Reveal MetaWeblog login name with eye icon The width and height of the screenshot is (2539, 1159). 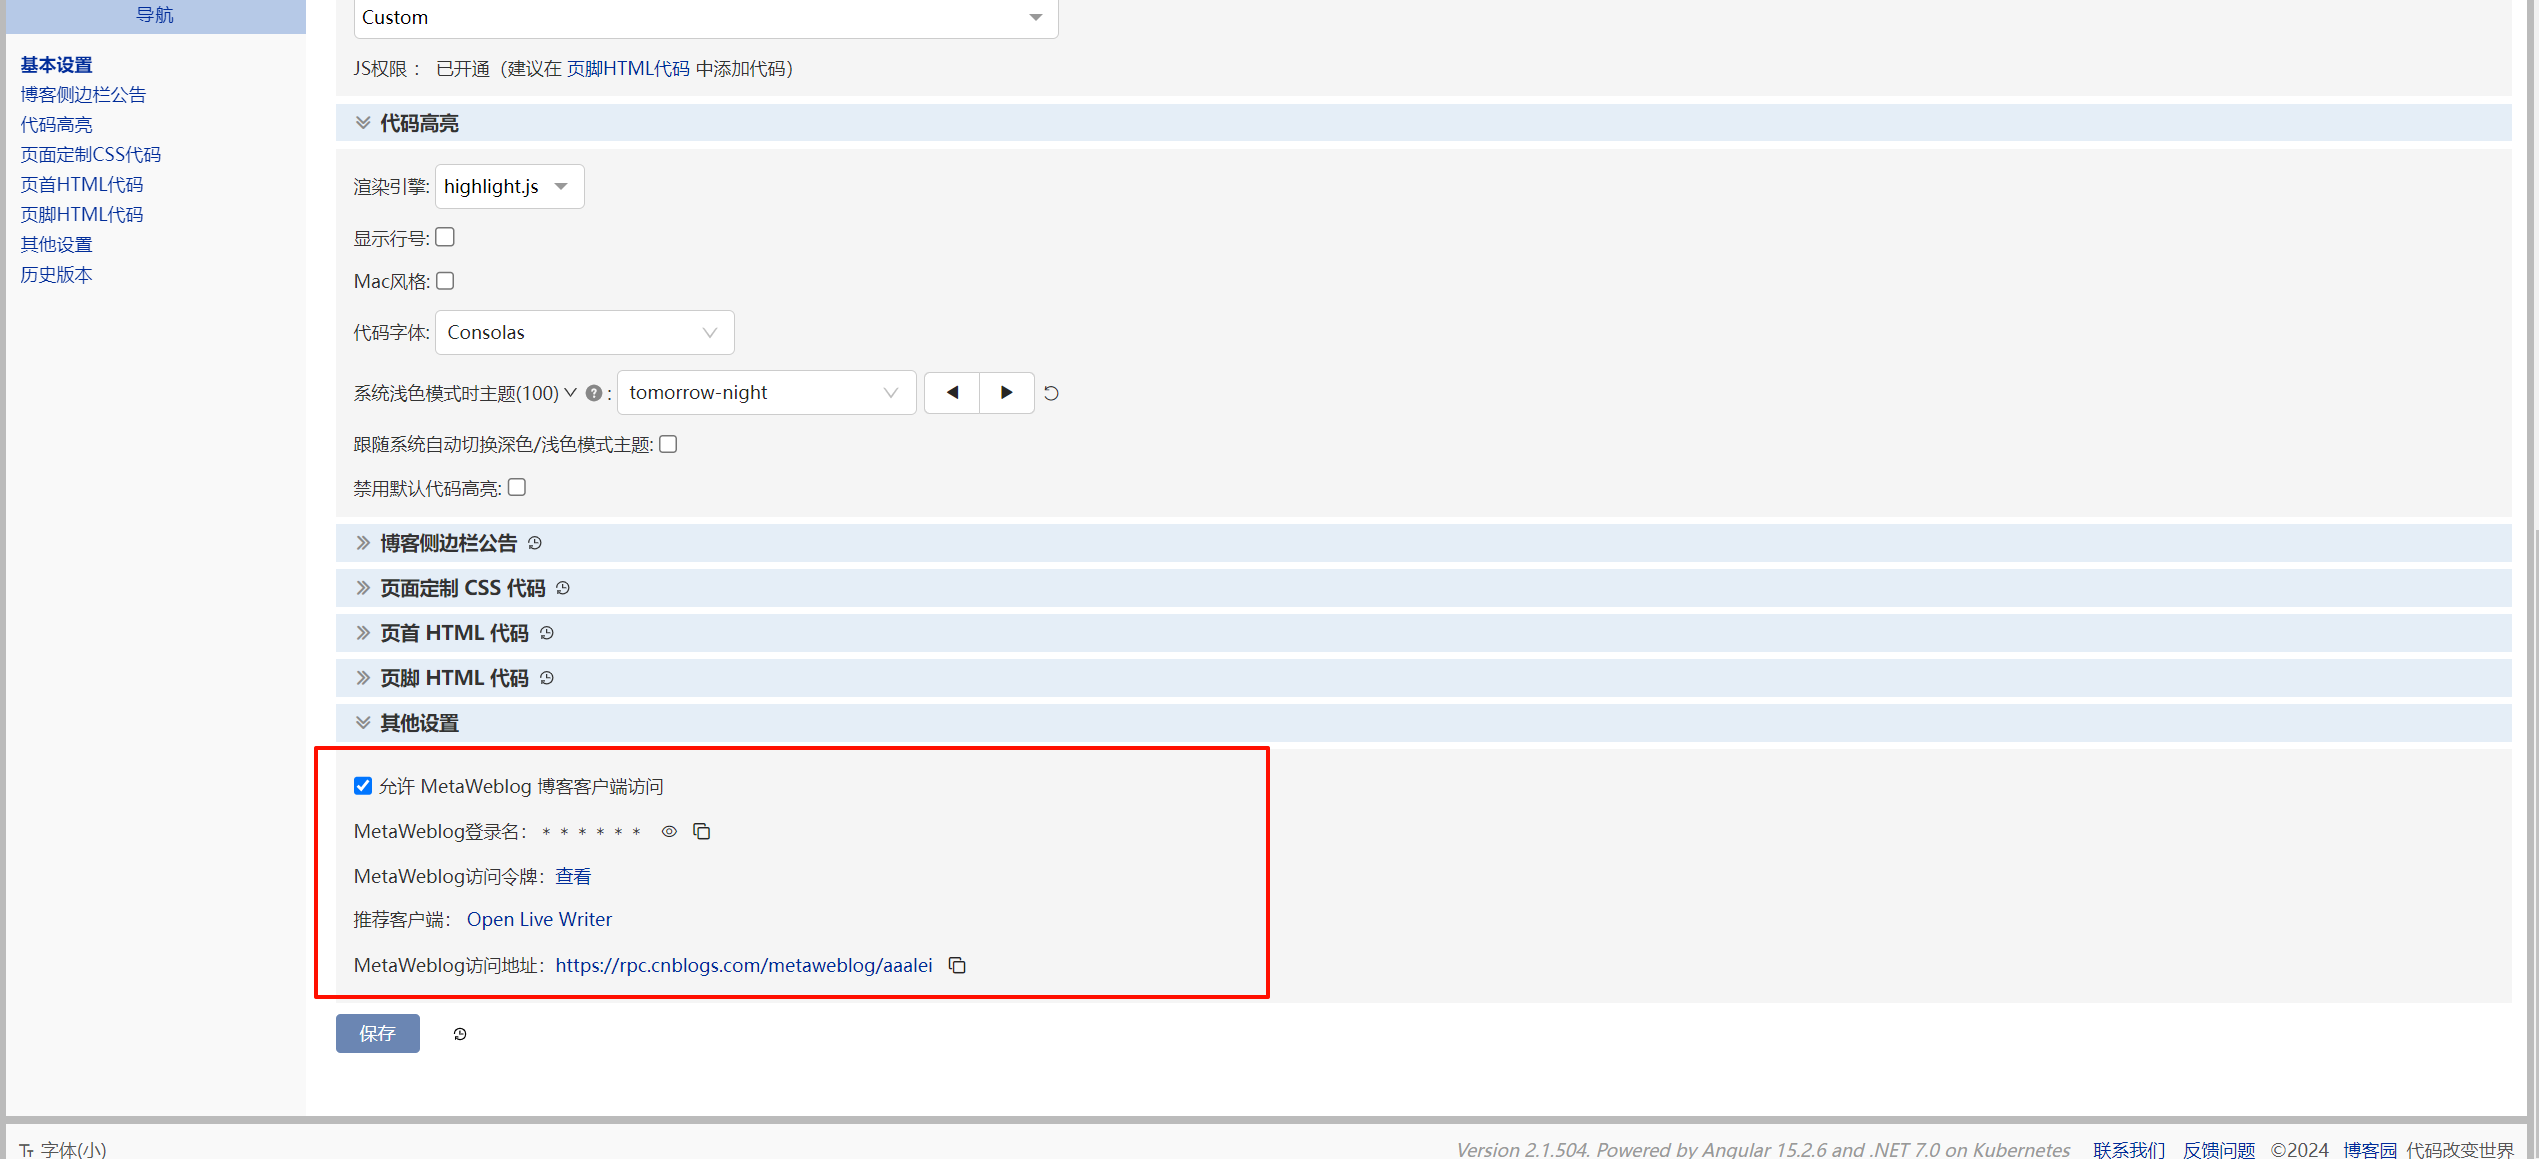click(x=669, y=831)
